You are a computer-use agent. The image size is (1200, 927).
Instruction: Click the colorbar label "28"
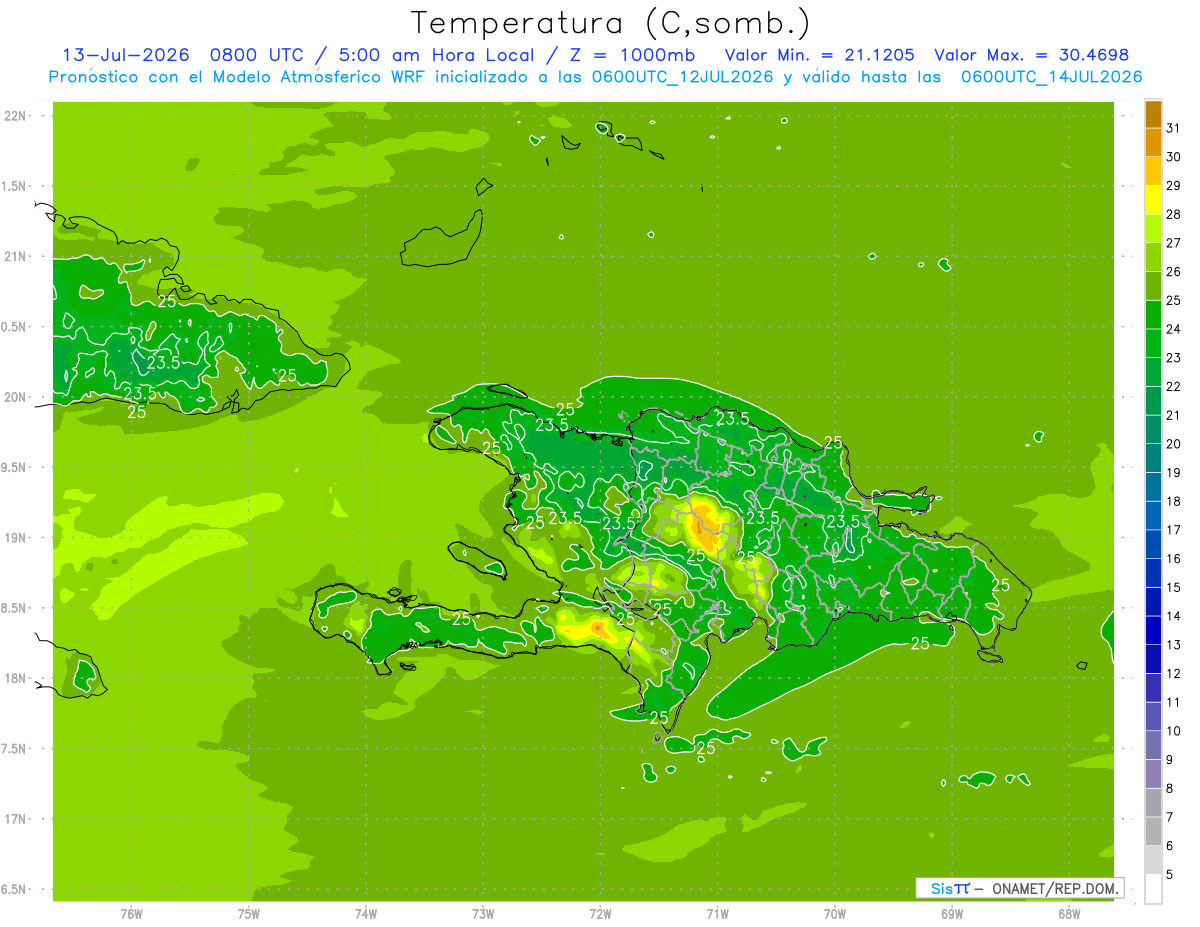[1173, 214]
